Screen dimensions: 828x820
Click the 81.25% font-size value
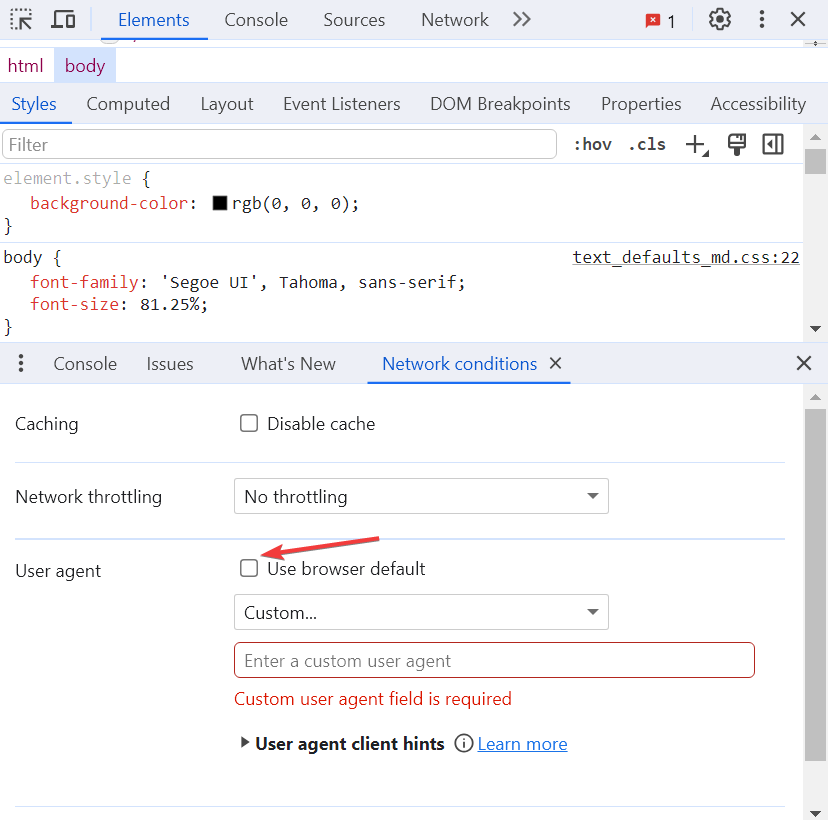pyautogui.click(x=169, y=304)
